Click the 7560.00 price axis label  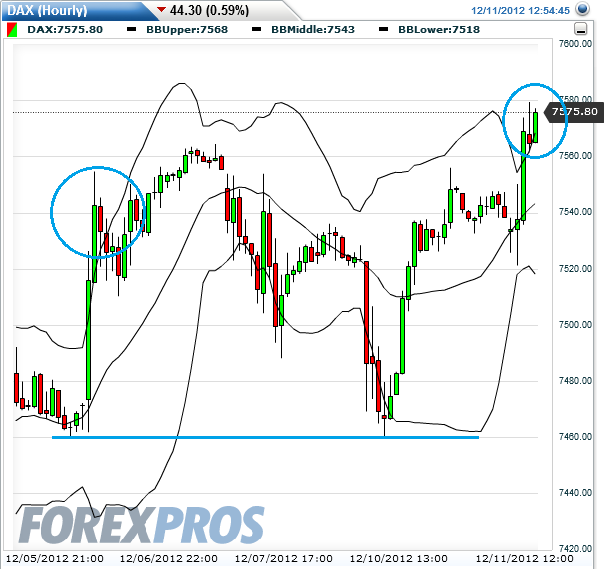tap(575, 156)
